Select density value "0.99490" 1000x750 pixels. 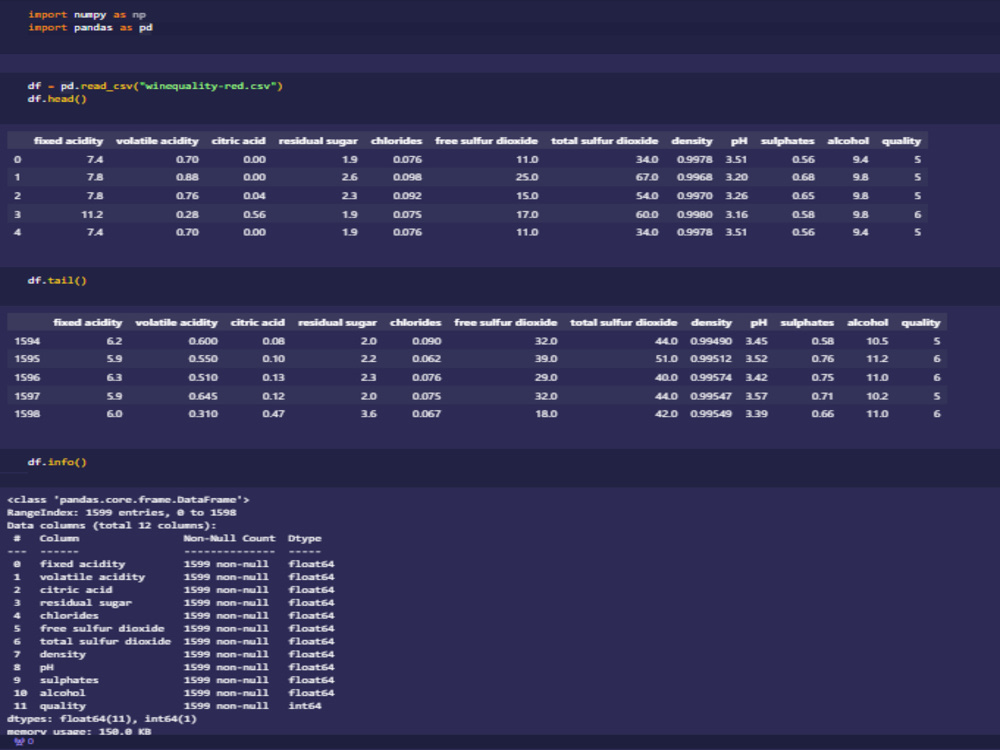point(711,341)
